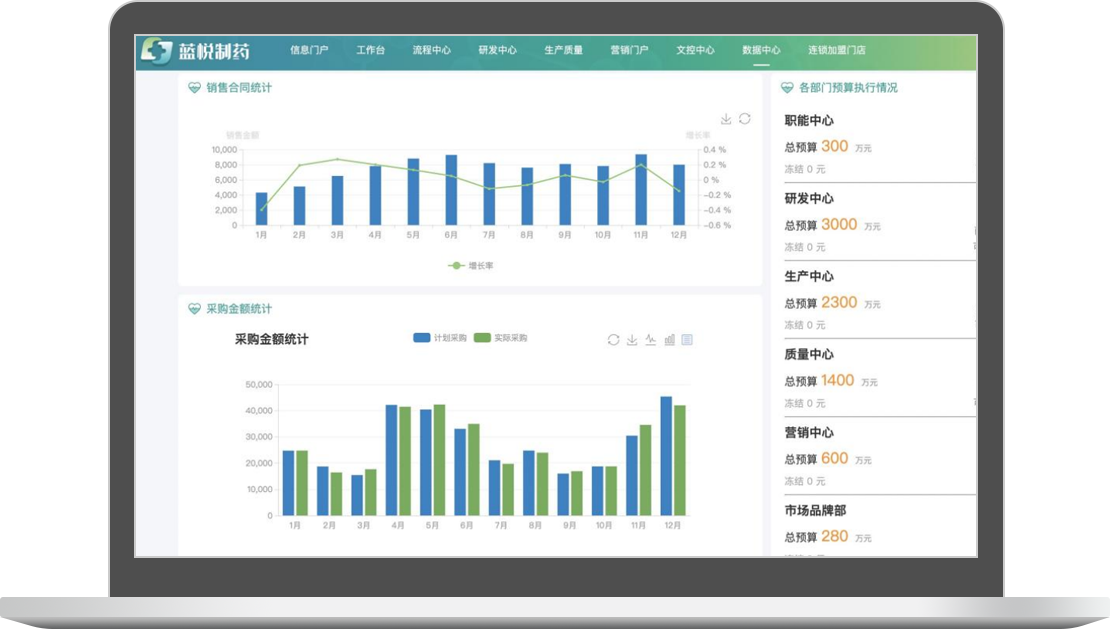Open data view for 采购金额统计 chart
This screenshot has width=1110, height=629.
click(x=687, y=340)
